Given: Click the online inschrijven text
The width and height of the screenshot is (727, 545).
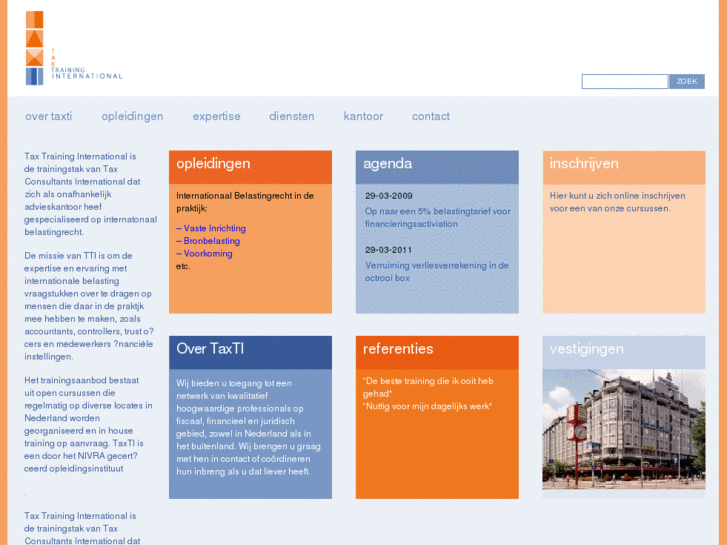Looking at the screenshot, I should [x=618, y=202].
